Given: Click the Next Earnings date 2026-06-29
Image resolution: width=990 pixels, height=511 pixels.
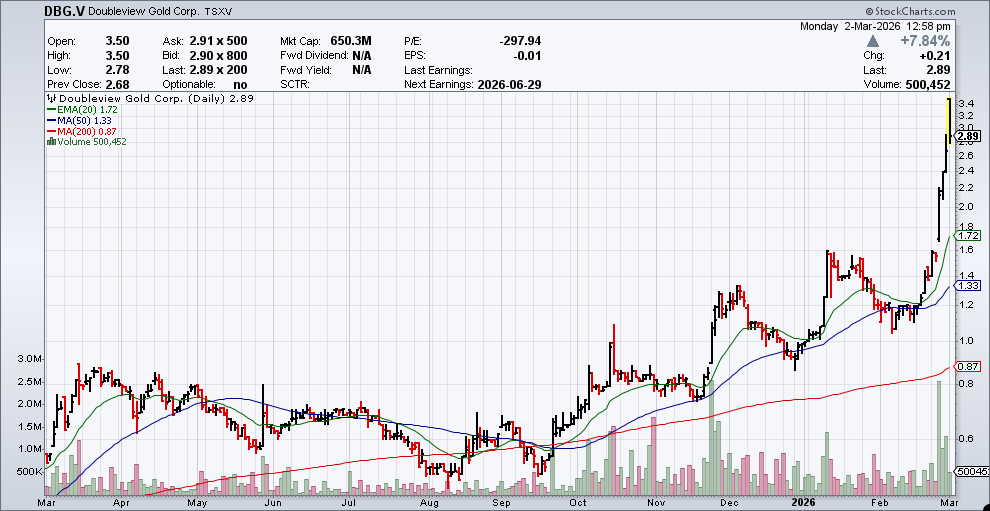Looking at the screenshot, I should [x=510, y=85].
